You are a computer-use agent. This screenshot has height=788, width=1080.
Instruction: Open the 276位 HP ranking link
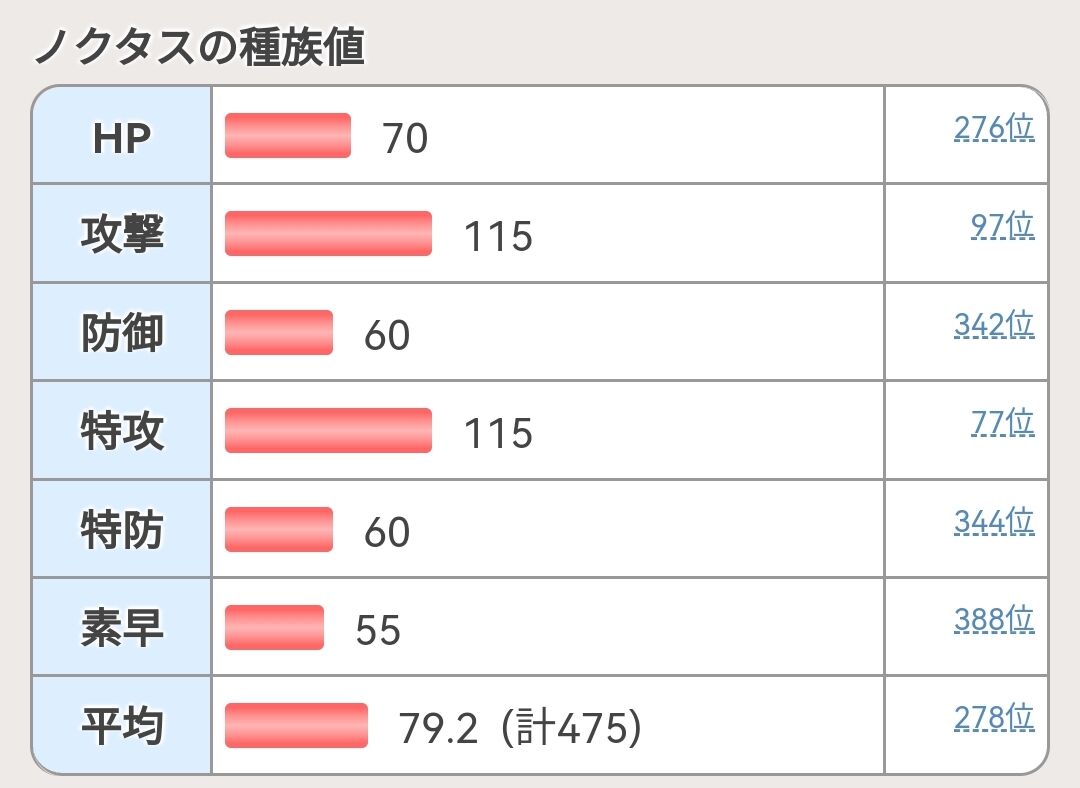994,127
